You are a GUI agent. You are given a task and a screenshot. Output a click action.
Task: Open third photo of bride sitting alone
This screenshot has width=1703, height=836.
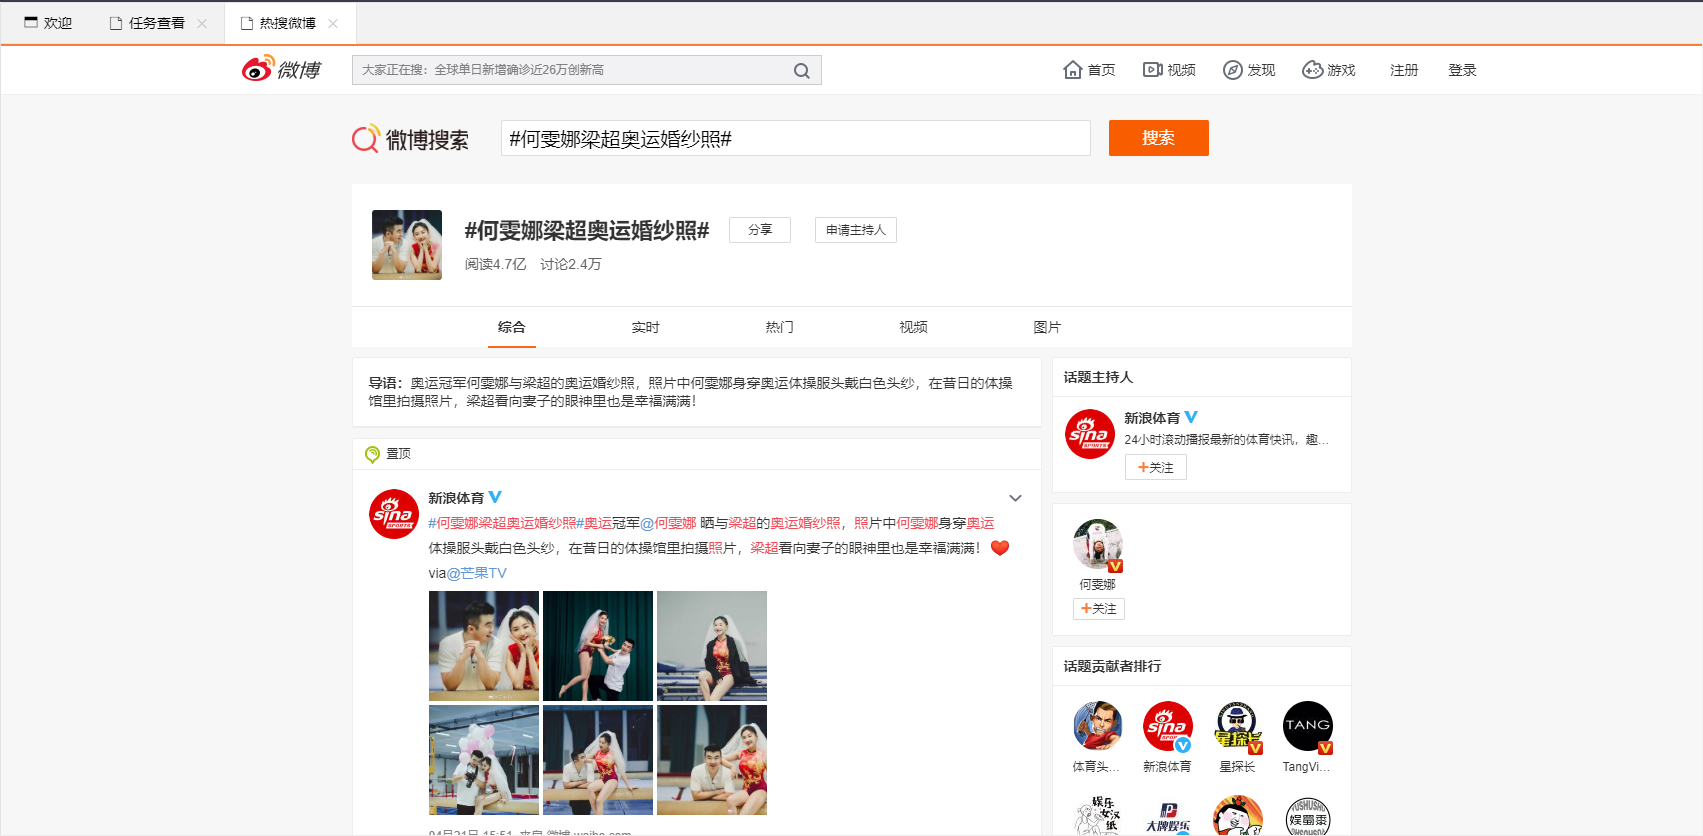tap(712, 646)
